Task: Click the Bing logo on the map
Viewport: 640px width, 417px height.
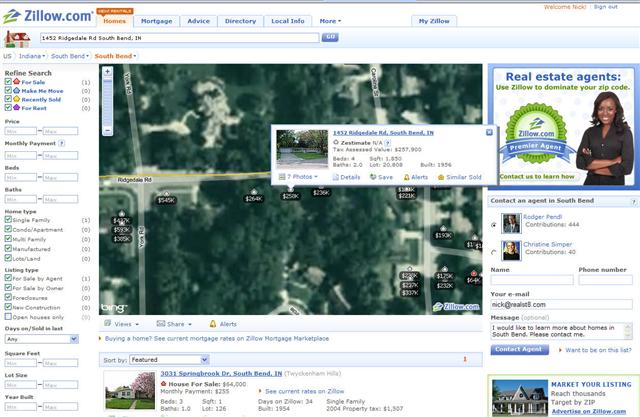Action: point(114,308)
